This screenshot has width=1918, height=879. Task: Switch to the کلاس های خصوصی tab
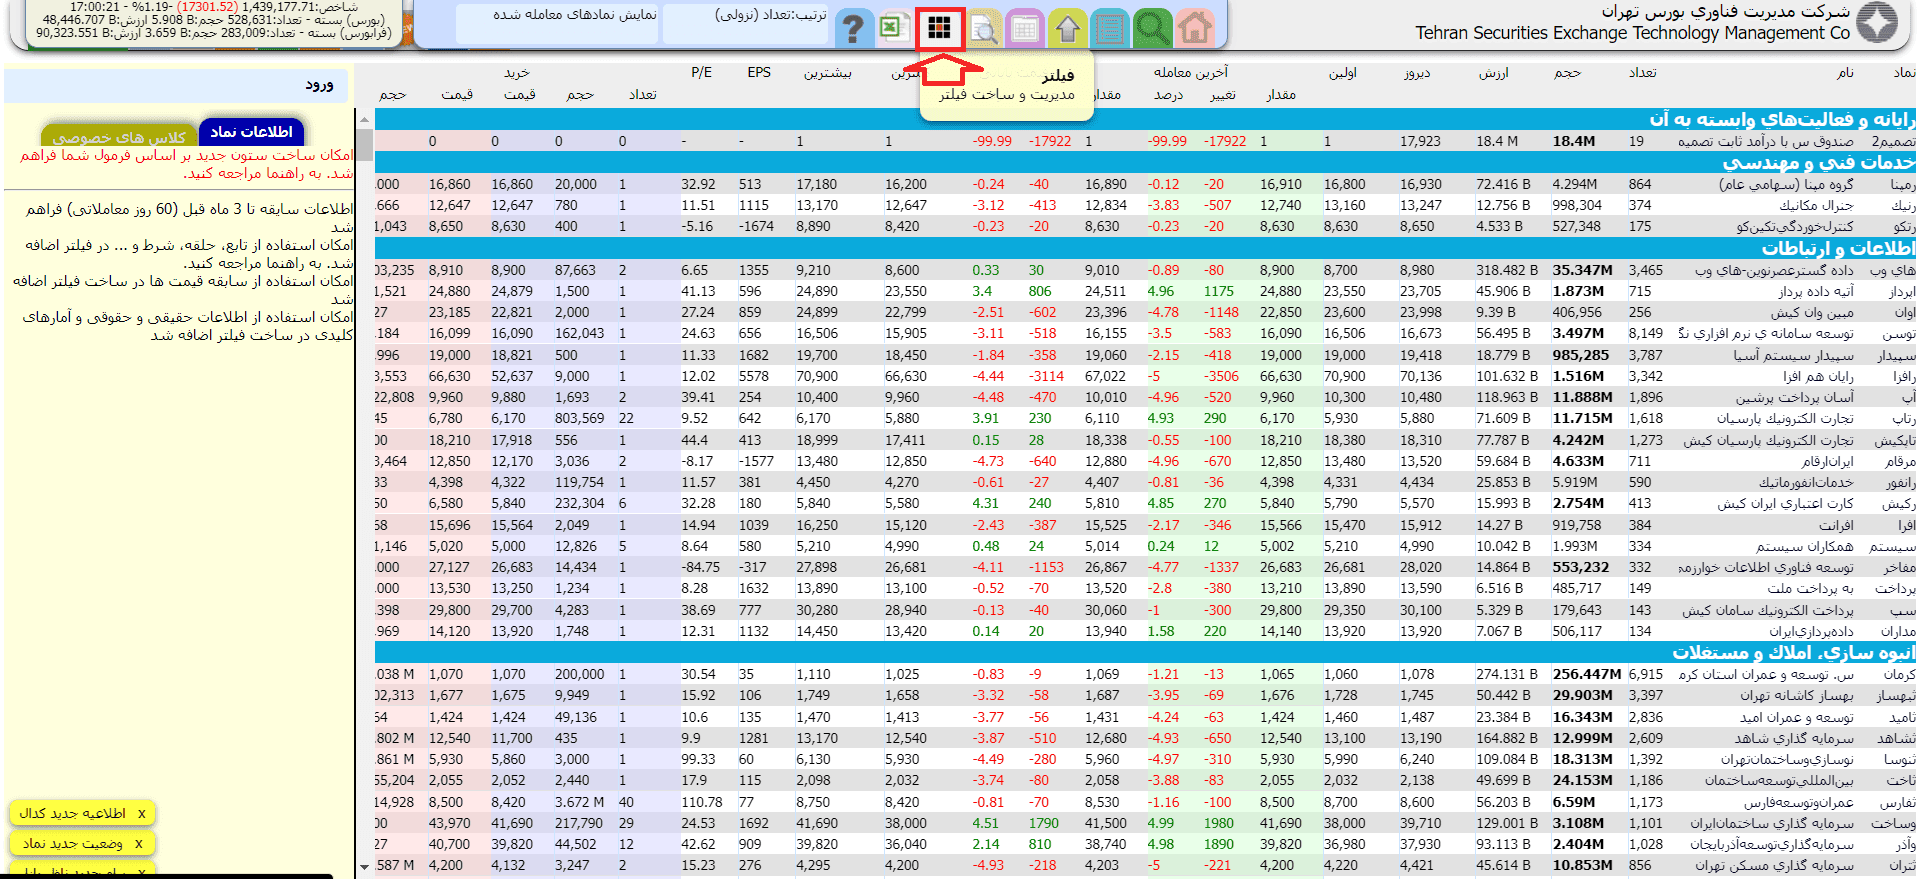click(119, 137)
